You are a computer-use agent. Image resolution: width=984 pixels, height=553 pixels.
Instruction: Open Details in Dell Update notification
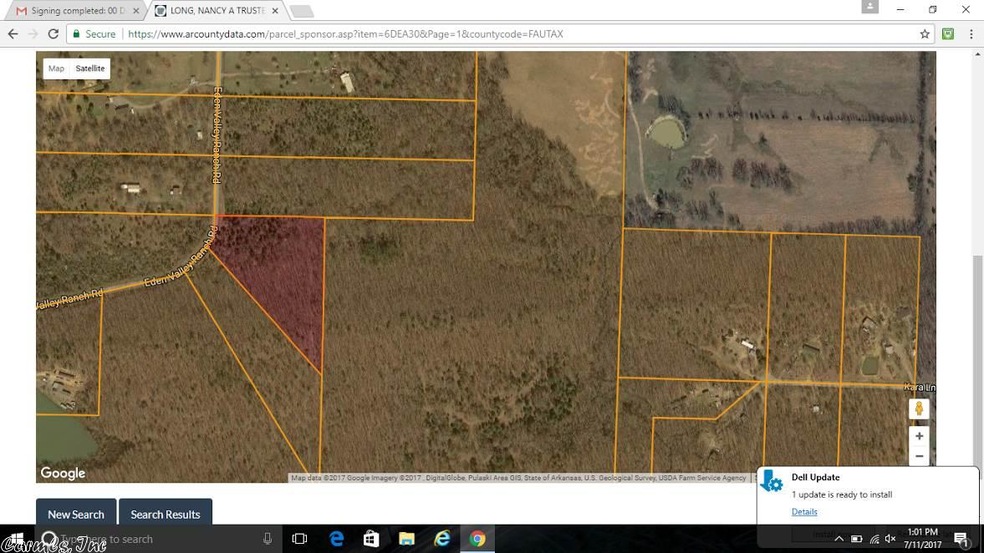tap(804, 512)
